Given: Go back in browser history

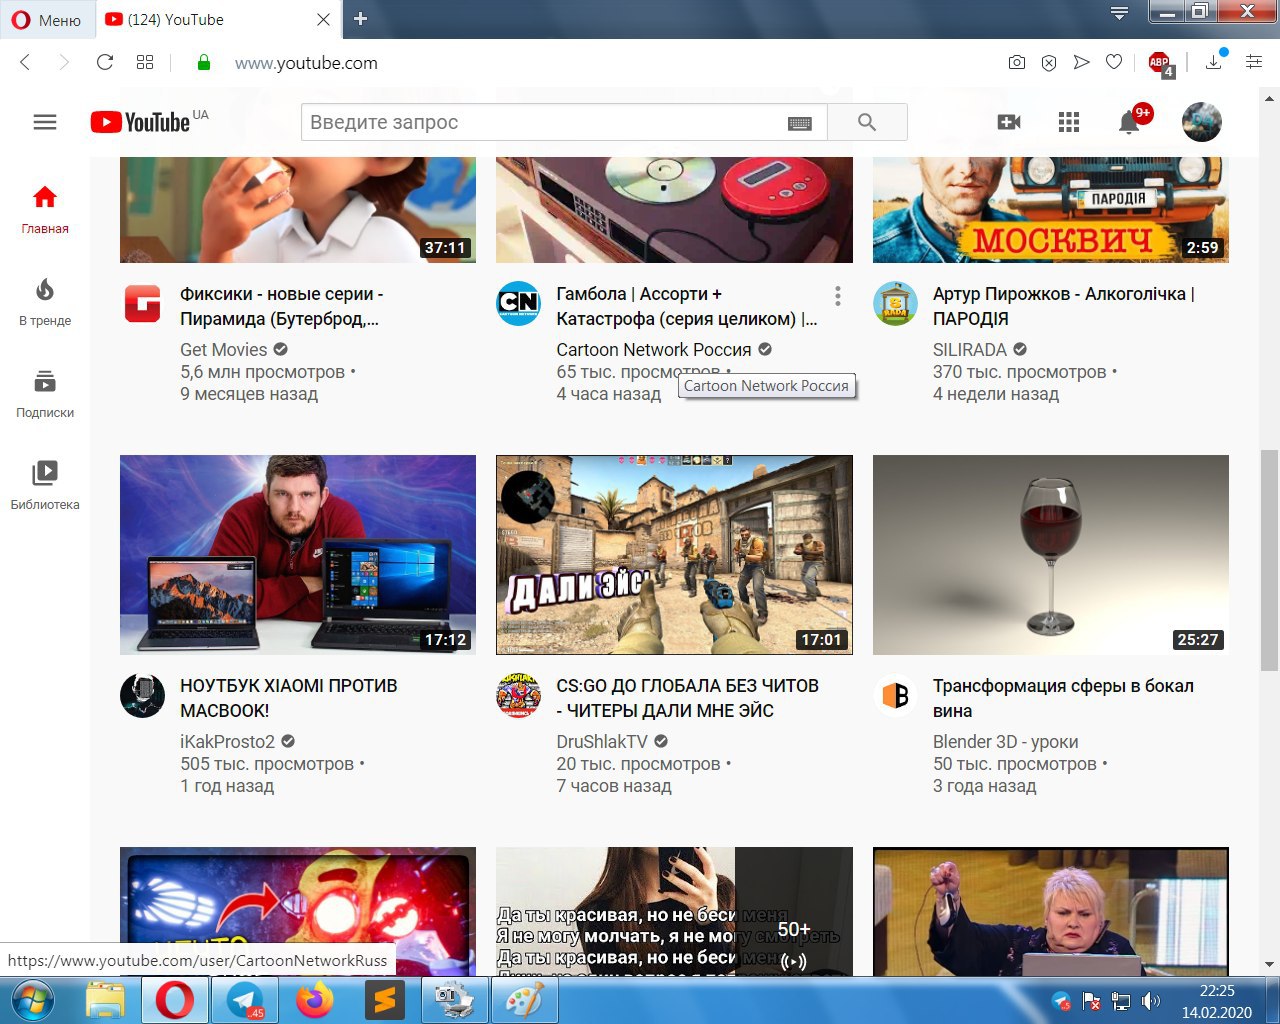Looking at the screenshot, I should pos(26,62).
